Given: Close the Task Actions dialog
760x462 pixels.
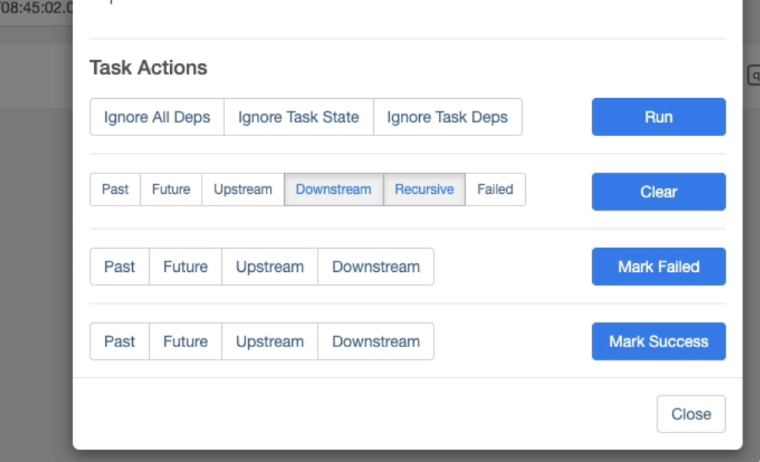Looking at the screenshot, I should click(691, 414).
